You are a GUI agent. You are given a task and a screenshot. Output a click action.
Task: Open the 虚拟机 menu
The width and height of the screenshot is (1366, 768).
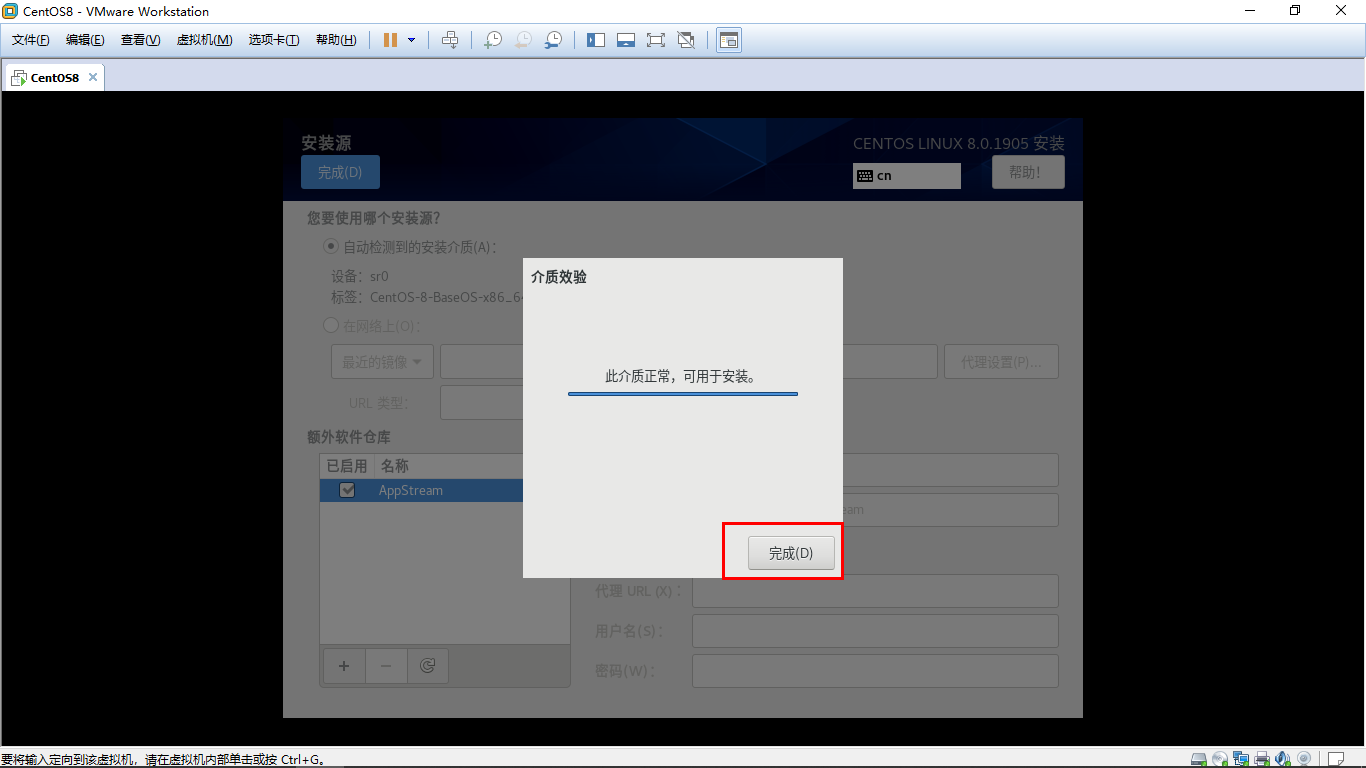pyautogui.click(x=204, y=40)
